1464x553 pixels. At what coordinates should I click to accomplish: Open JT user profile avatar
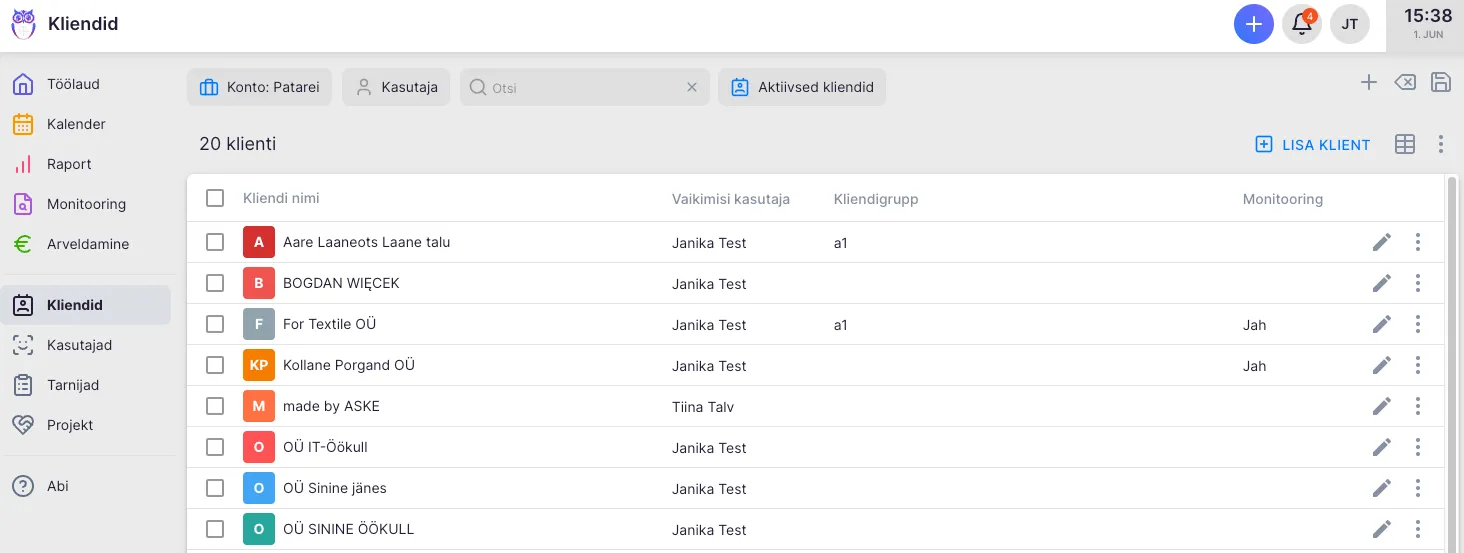click(x=1350, y=24)
